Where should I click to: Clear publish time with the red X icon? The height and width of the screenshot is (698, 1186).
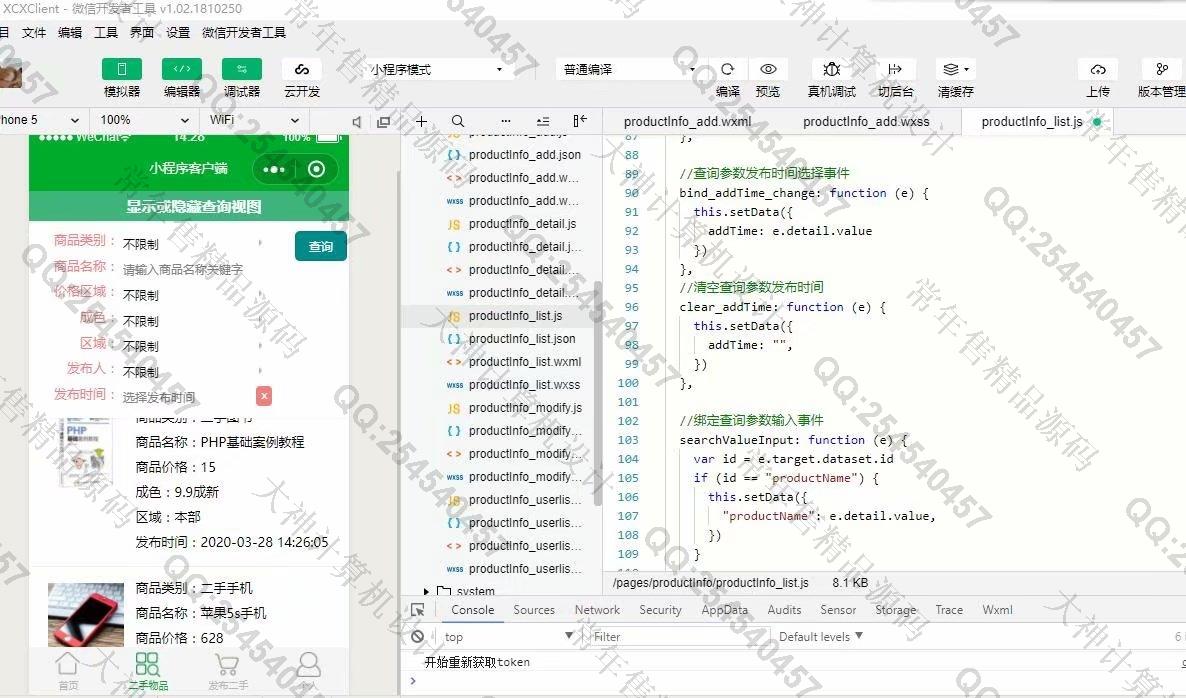(264, 396)
